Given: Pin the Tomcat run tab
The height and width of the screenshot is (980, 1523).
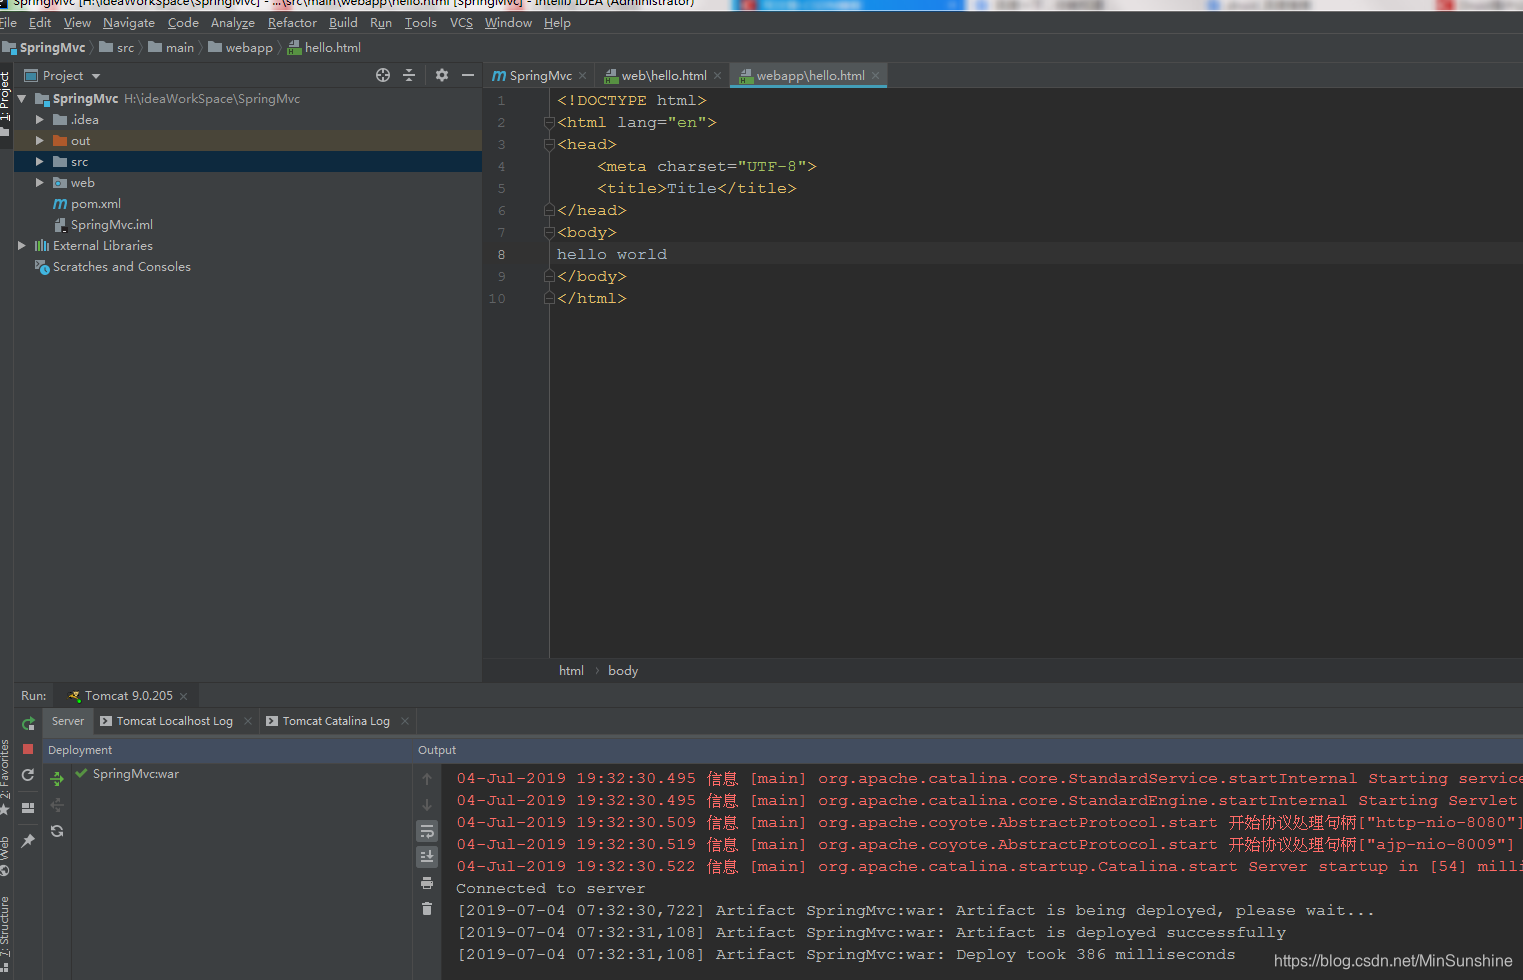Looking at the screenshot, I should click(x=28, y=841).
